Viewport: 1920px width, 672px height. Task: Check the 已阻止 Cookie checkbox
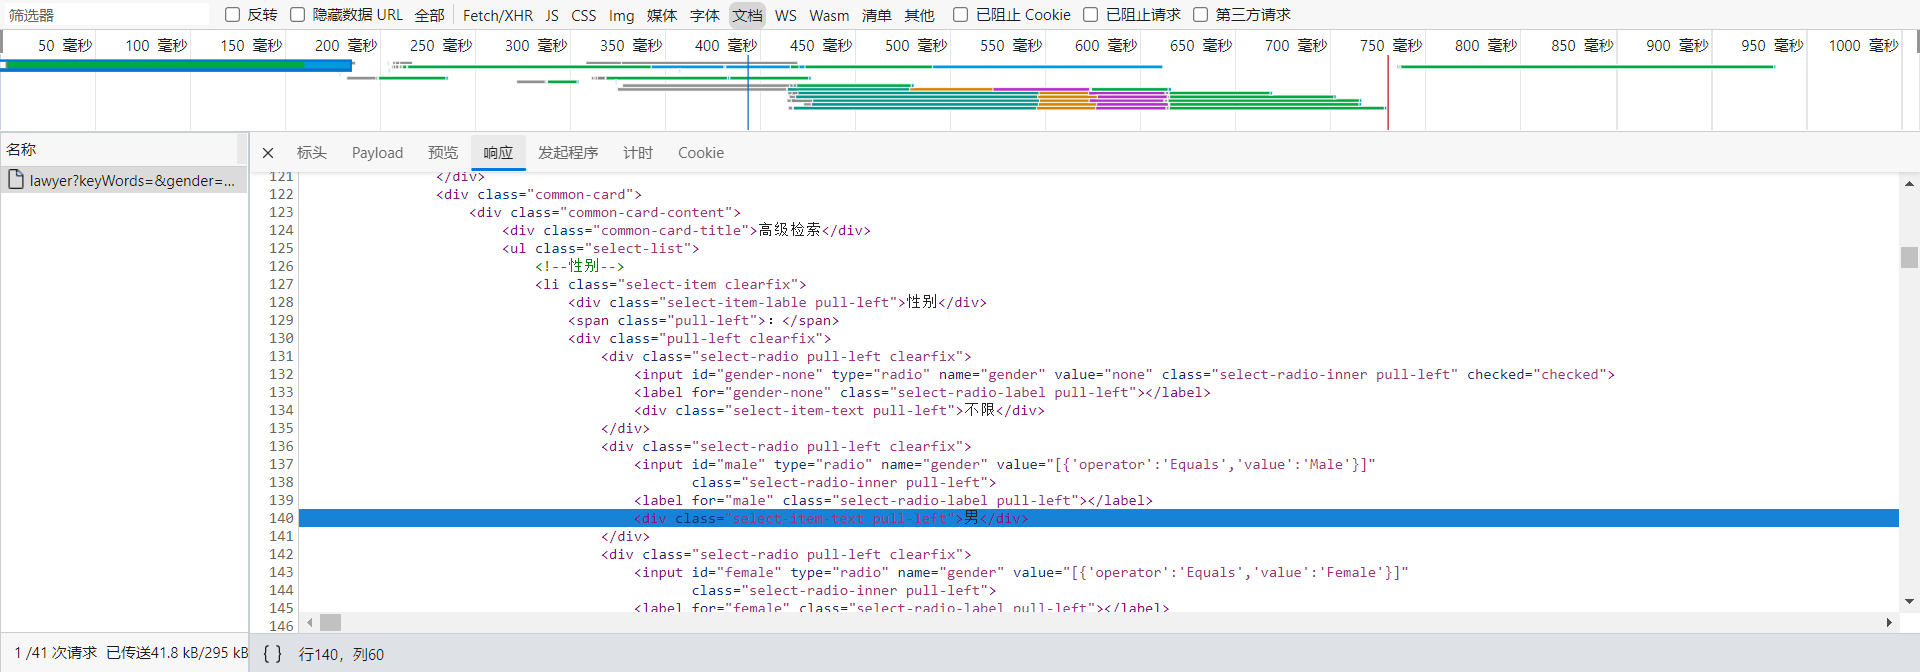(961, 15)
